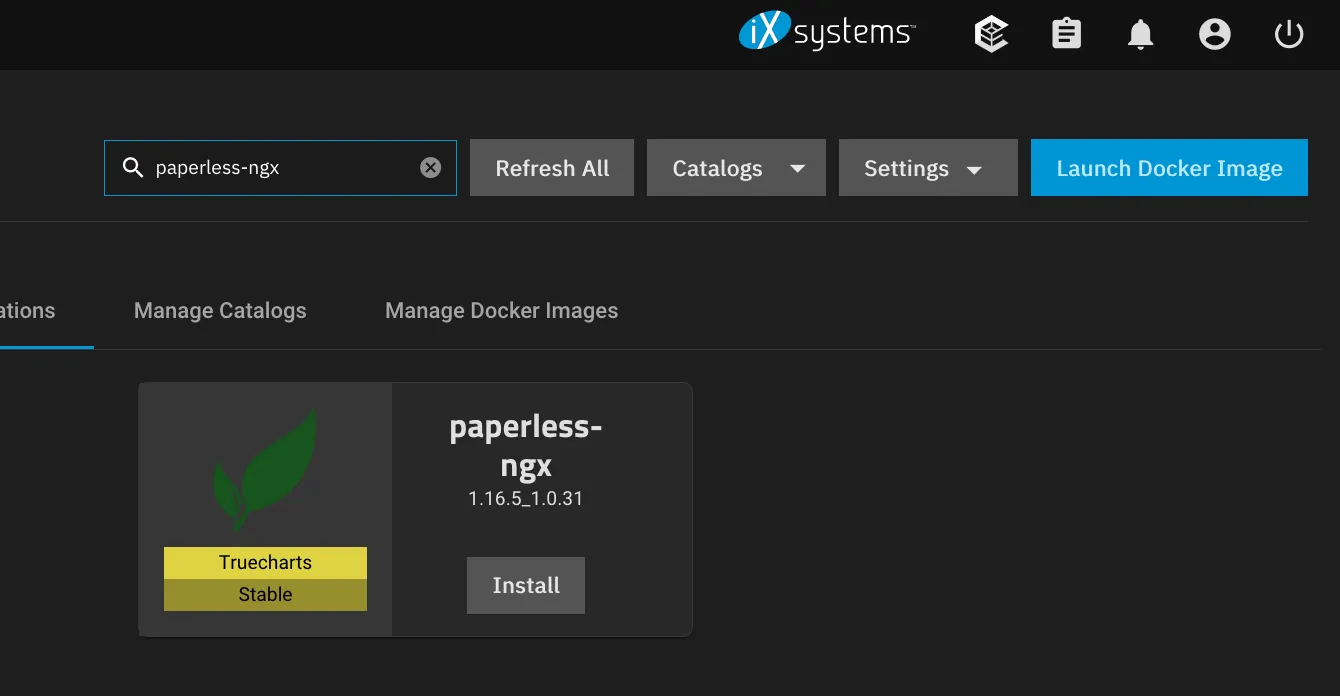This screenshot has height=696, width=1340.
Task: Open the Catalogs dropdown
Action: 736,167
